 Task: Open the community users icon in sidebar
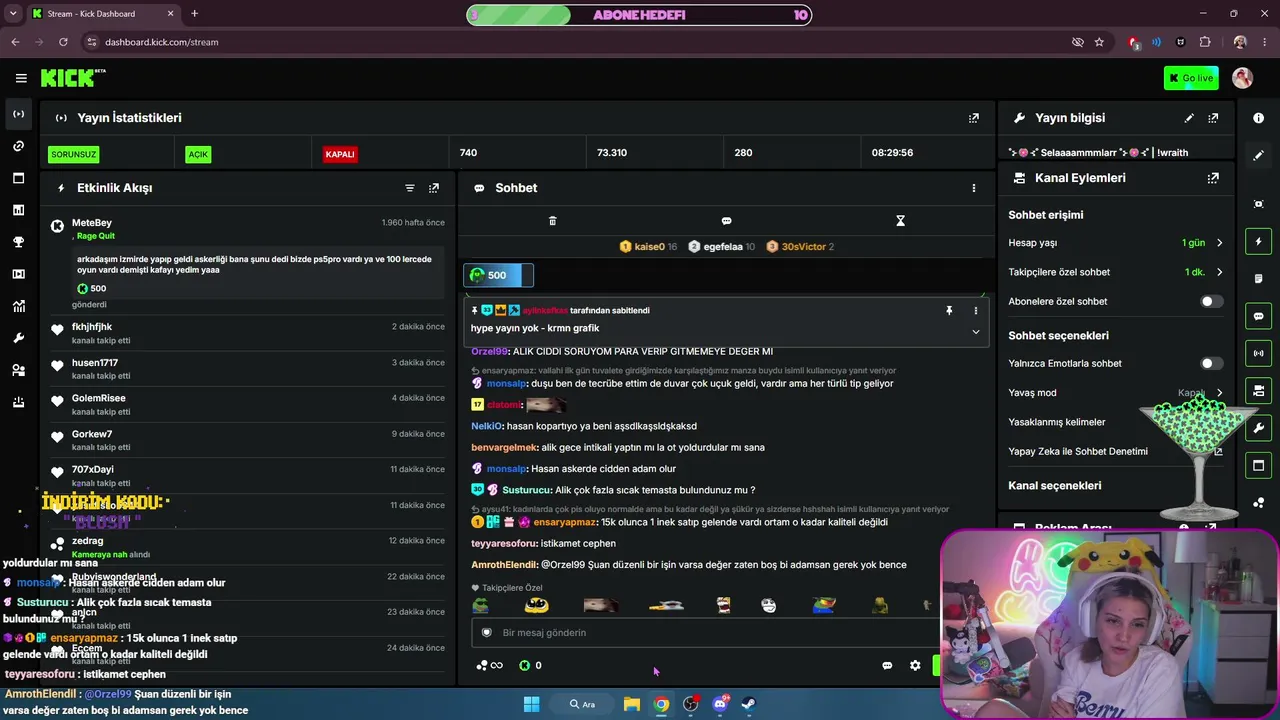18,370
